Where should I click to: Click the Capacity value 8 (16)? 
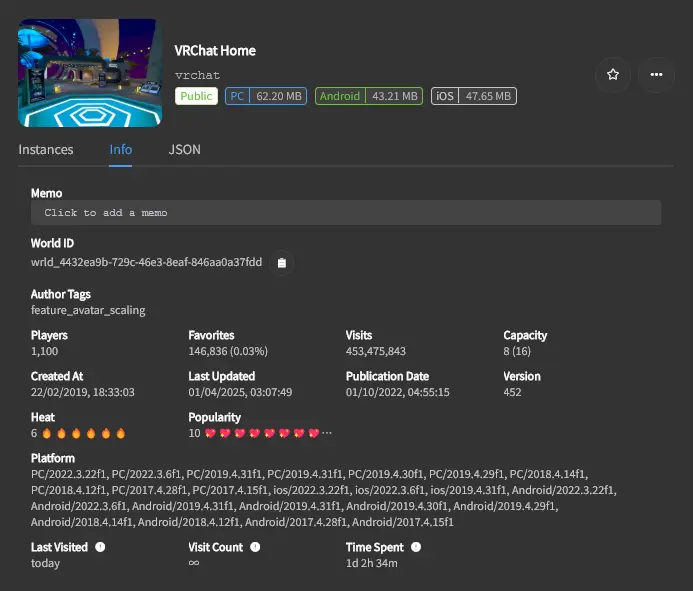pyautogui.click(x=517, y=351)
